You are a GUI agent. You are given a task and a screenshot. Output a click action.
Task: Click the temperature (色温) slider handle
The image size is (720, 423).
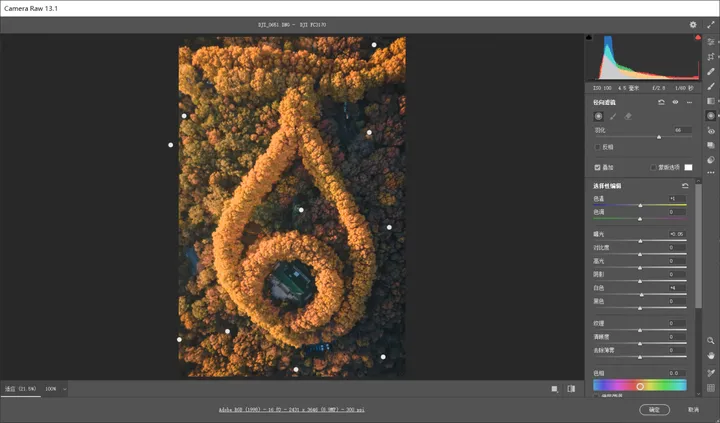pos(641,205)
